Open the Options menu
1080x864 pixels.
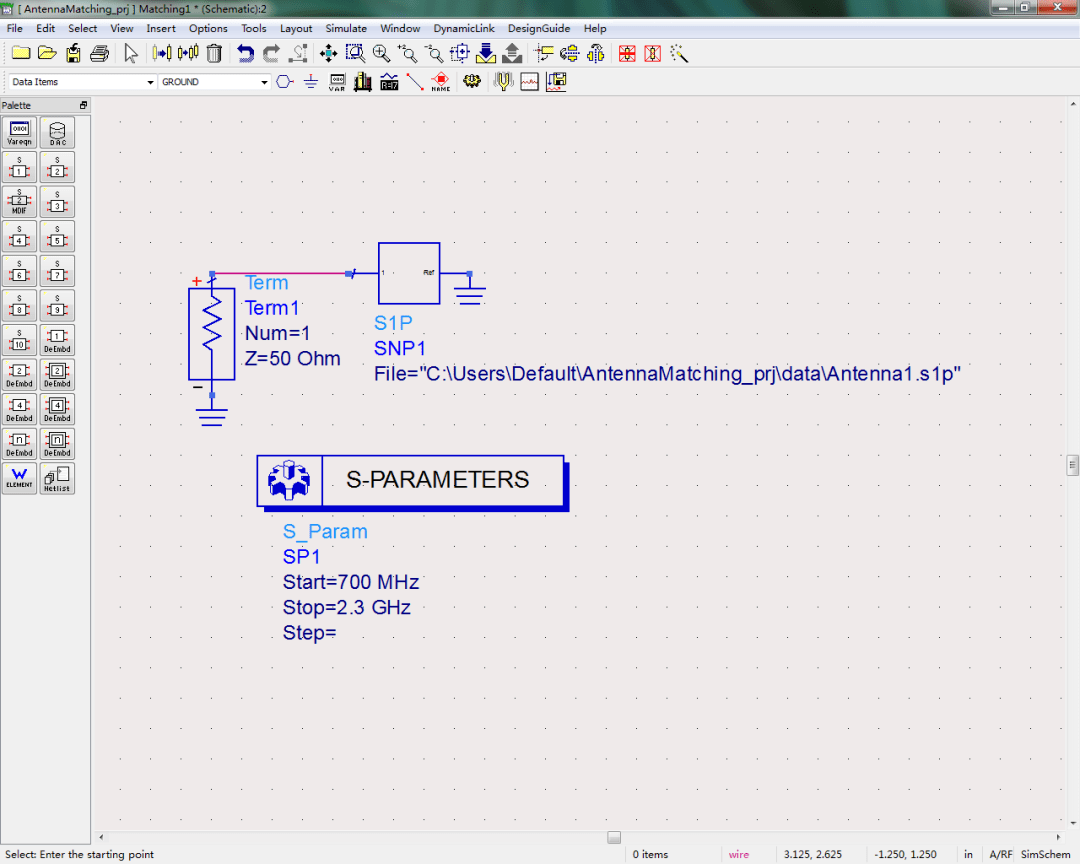pos(208,28)
